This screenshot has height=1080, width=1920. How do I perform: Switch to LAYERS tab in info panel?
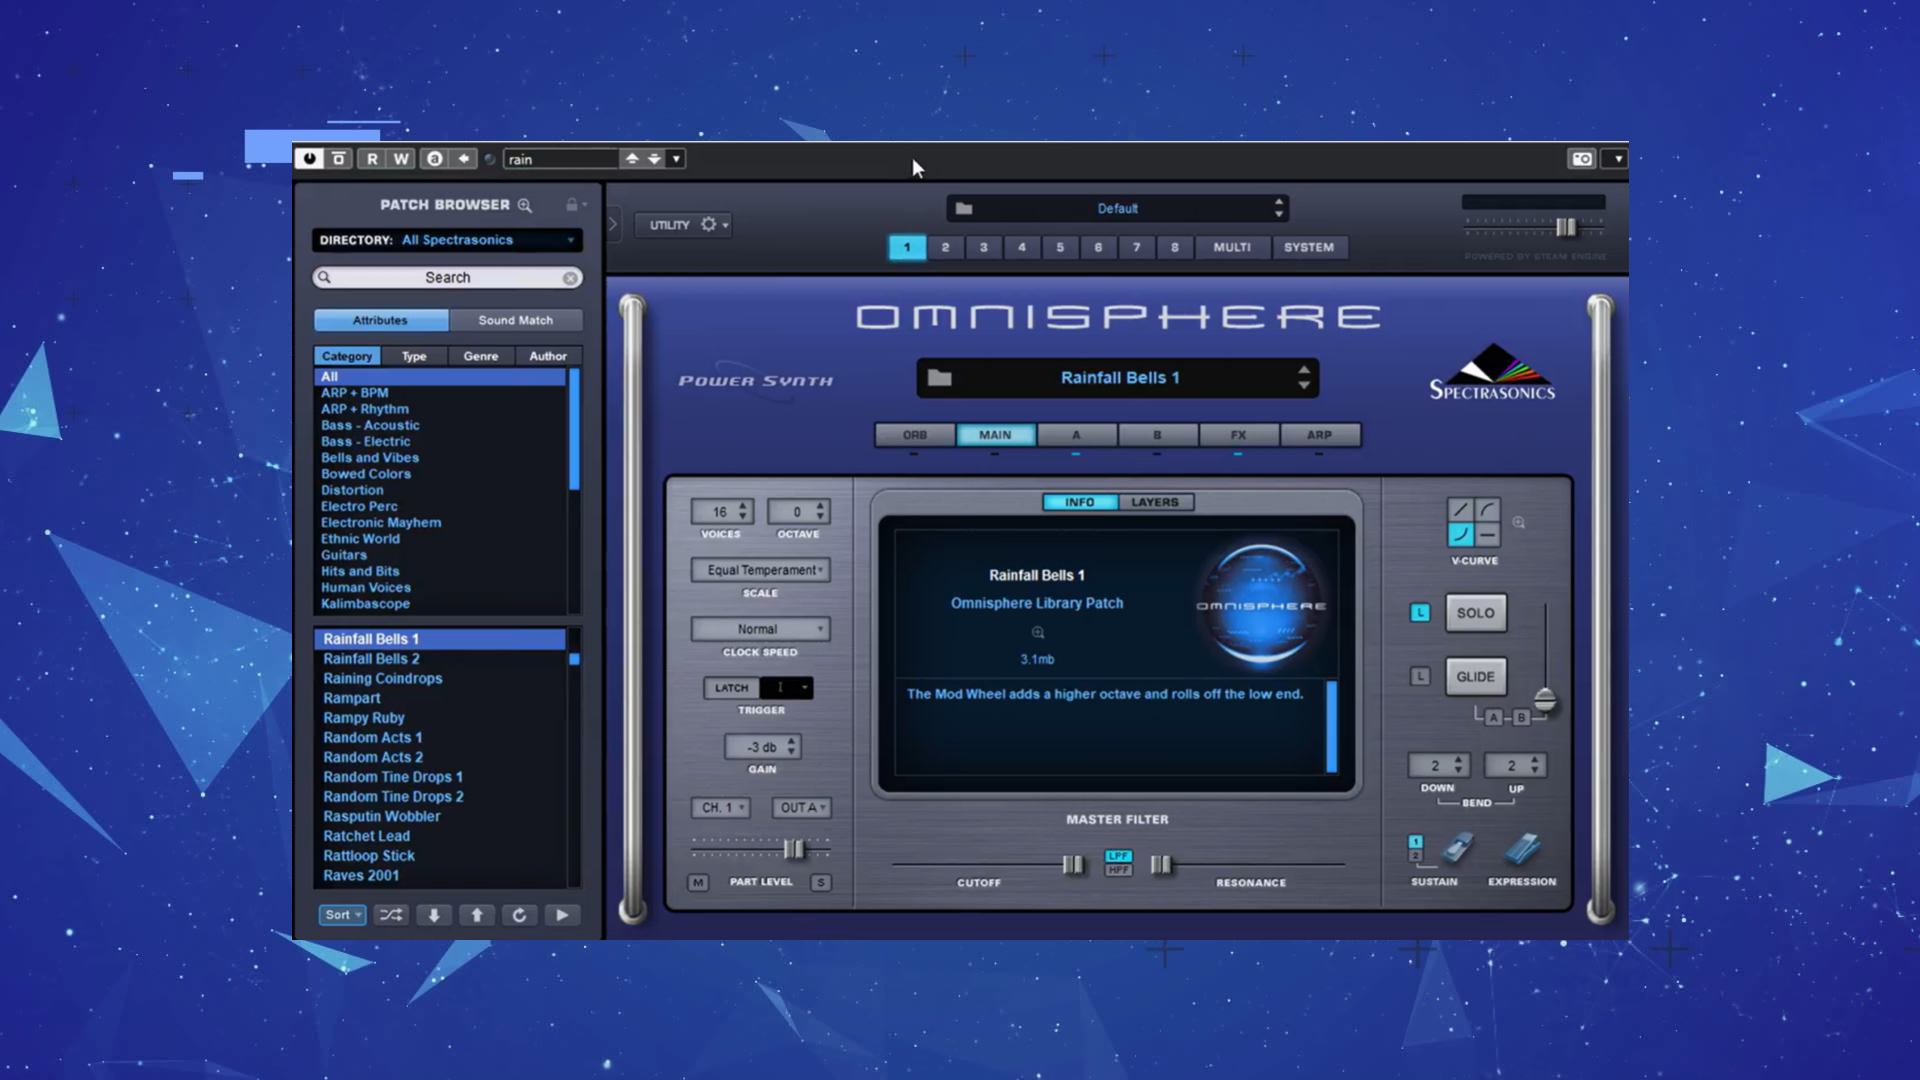pos(1154,501)
